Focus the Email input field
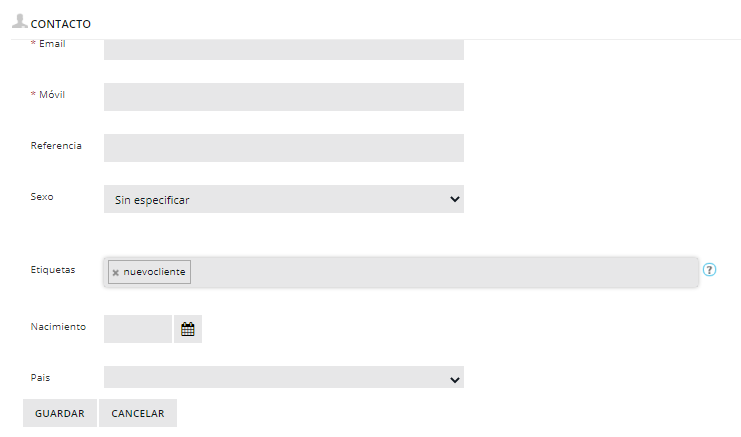Image resolution: width=741 pixels, height=437 pixels. [x=283, y=49]
